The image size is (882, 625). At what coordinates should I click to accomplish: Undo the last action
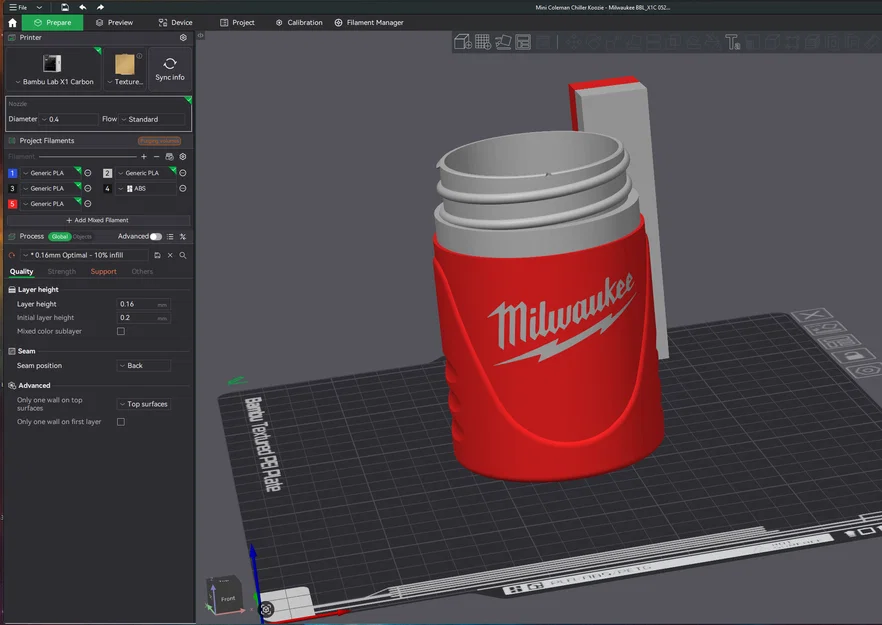83,7
